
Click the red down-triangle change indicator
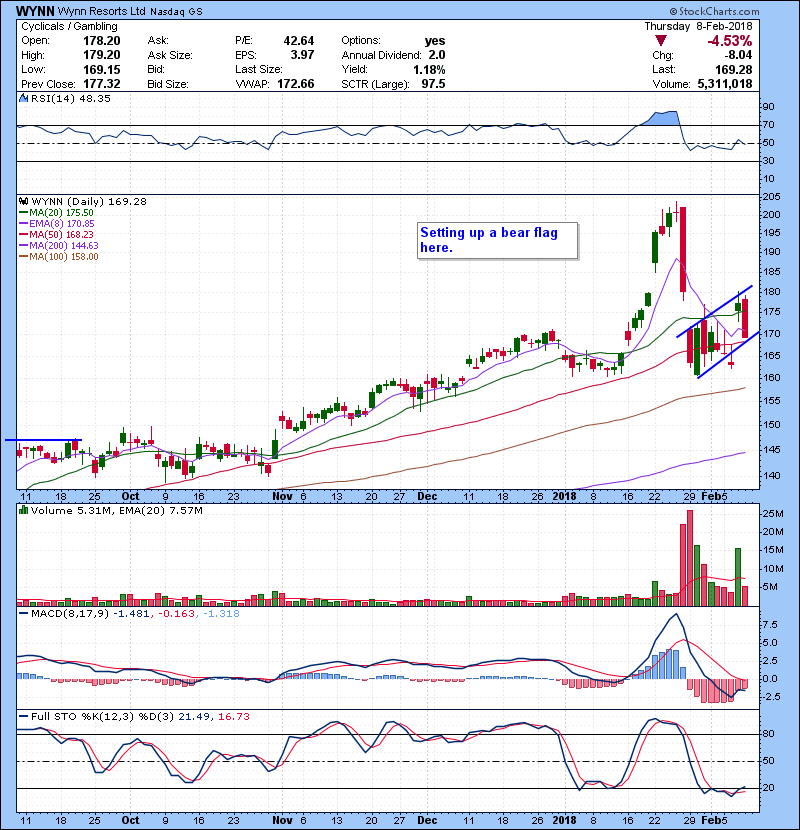pyautogui.click(x=660, y=41)
